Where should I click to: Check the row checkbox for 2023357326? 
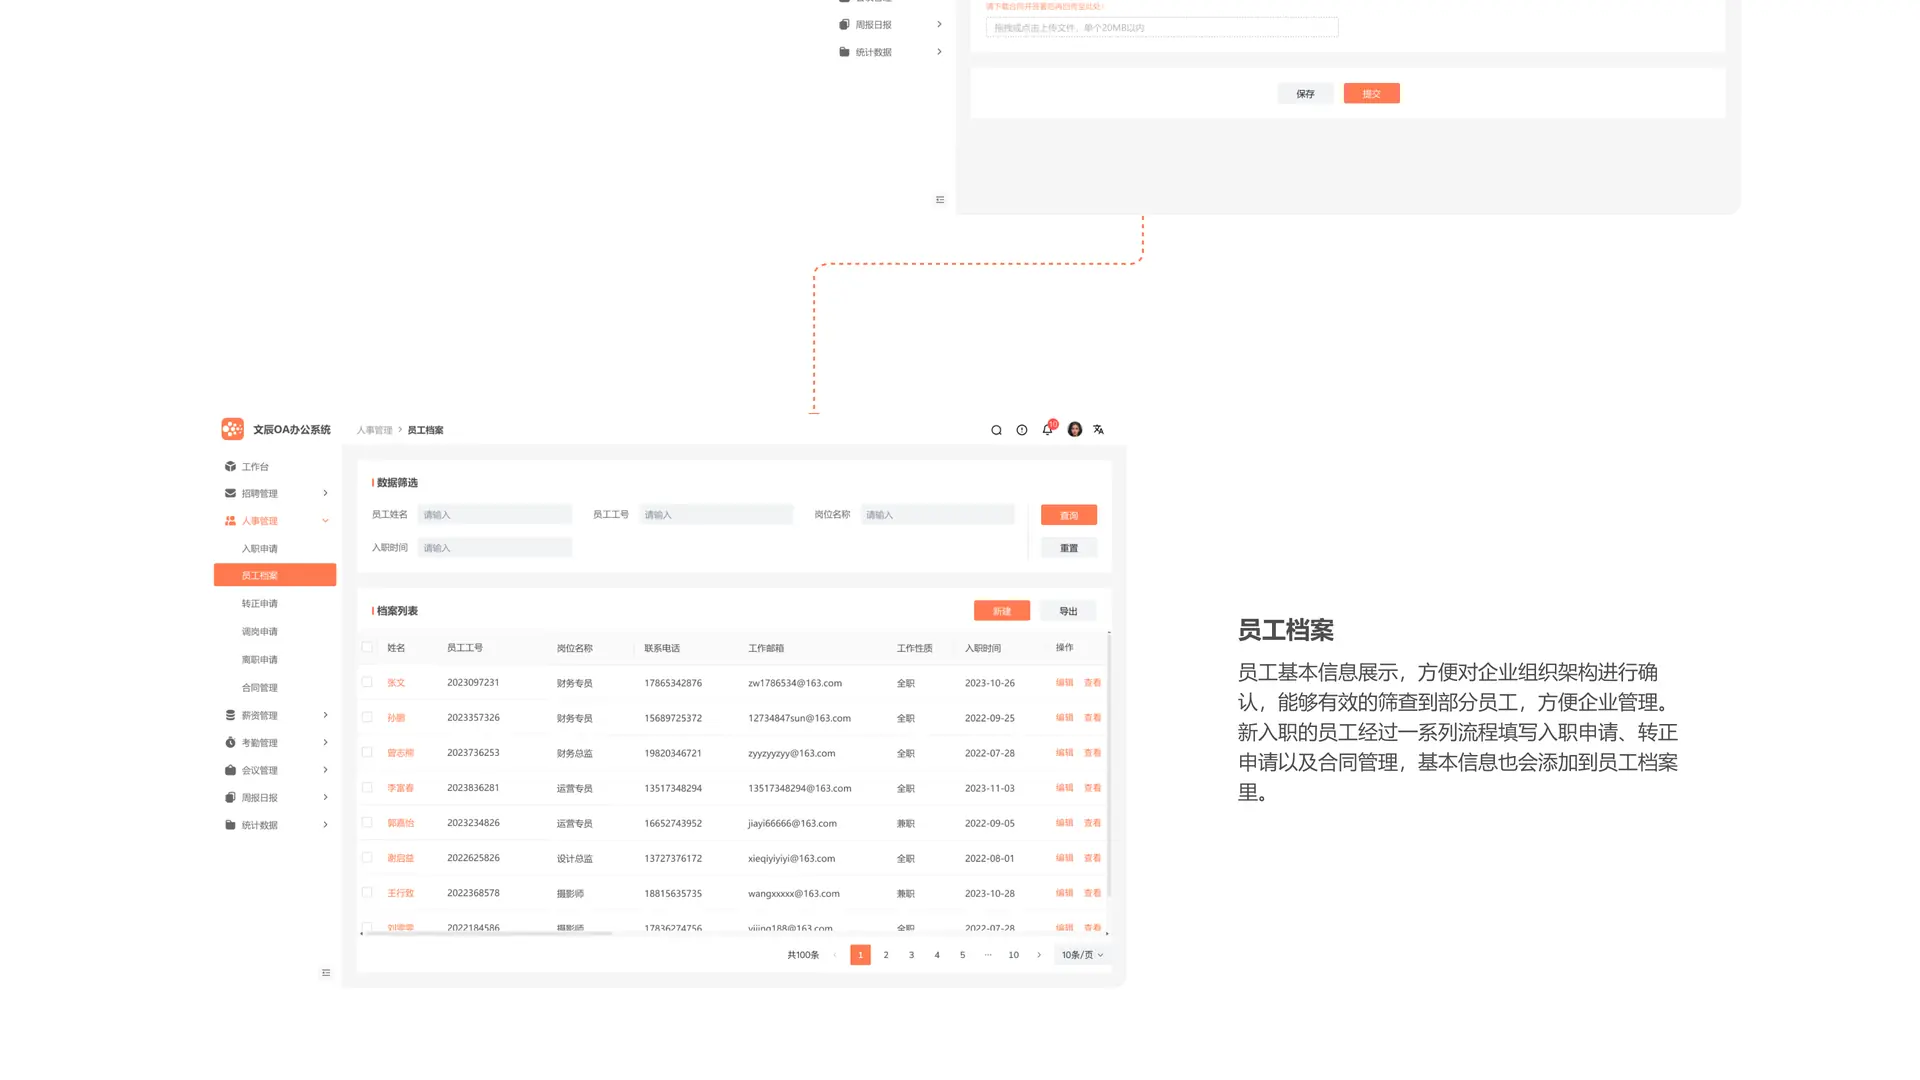[x=367, y=717]
